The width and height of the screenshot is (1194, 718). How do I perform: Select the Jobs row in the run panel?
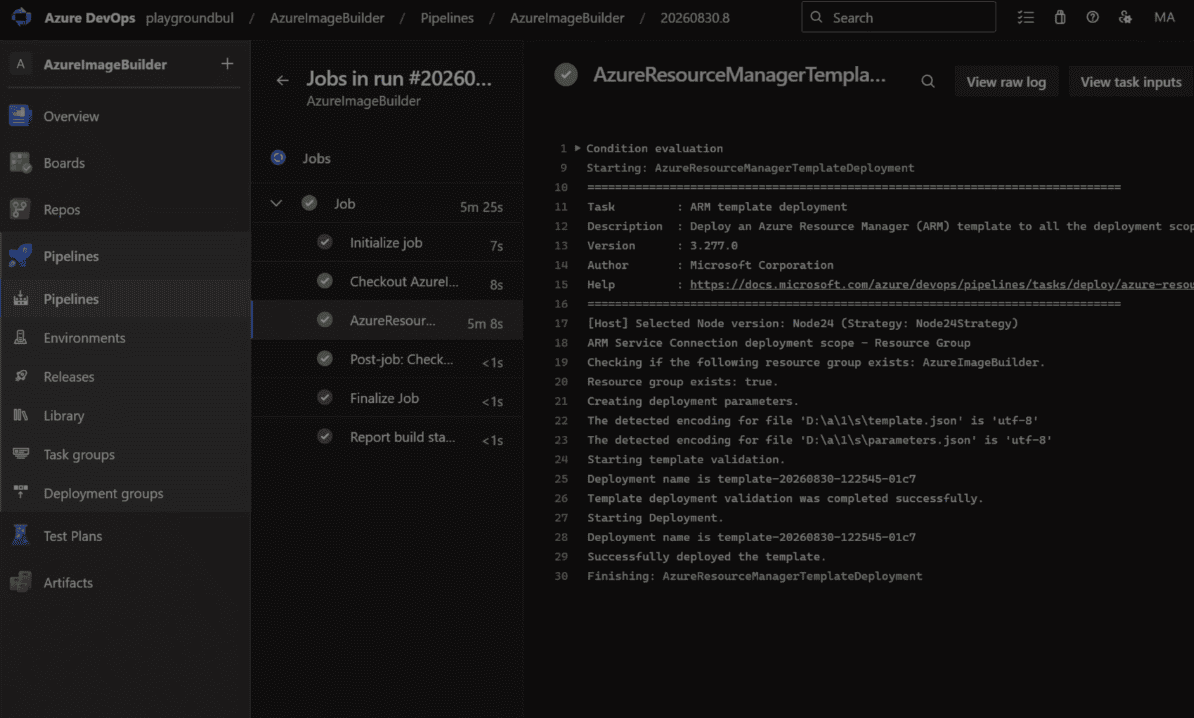click(387, 158)
